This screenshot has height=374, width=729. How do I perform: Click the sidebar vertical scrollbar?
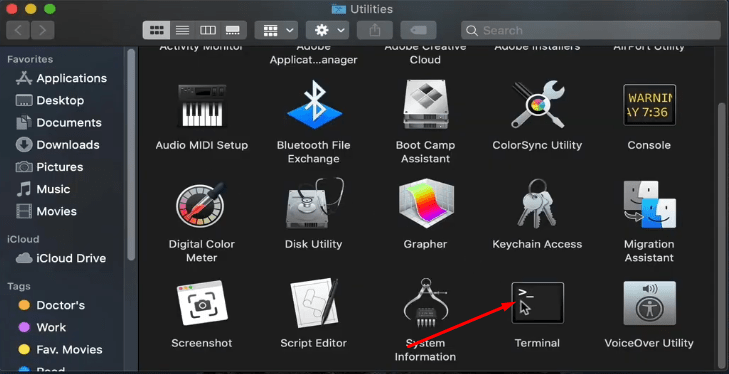pyautogui.click(x=131, y=155)
